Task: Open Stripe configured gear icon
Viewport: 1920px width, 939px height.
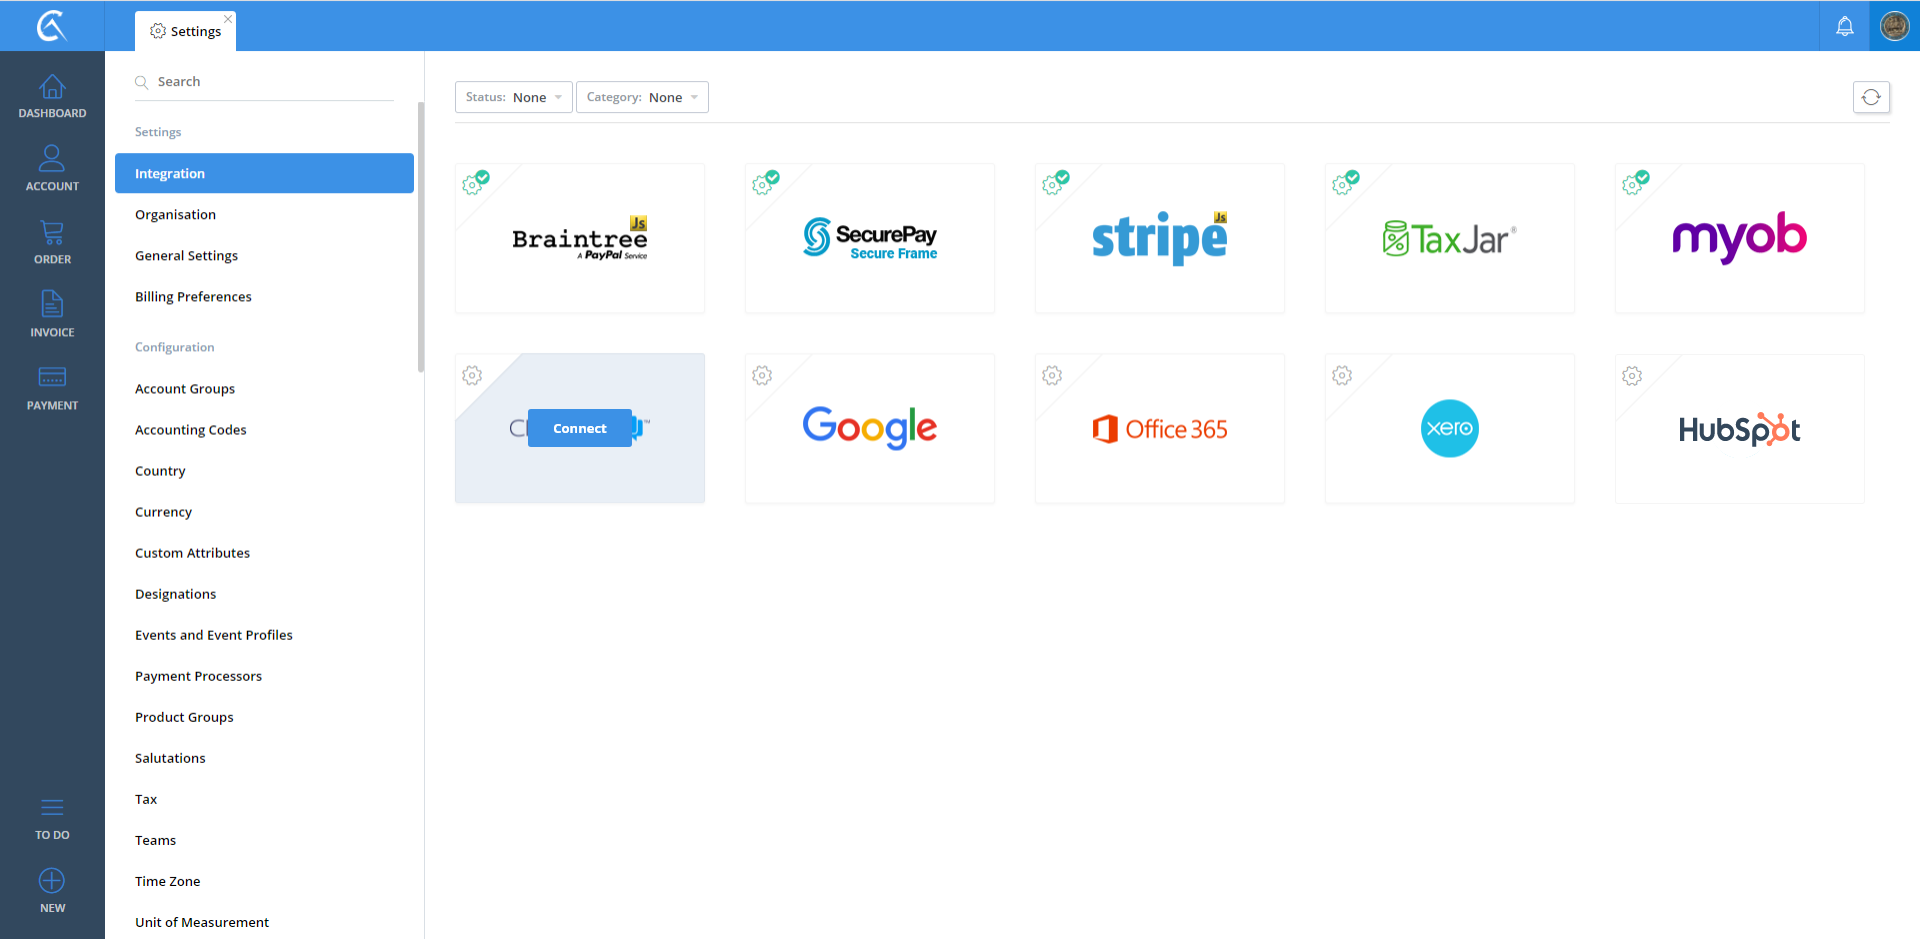Action: click(1055, 183)
